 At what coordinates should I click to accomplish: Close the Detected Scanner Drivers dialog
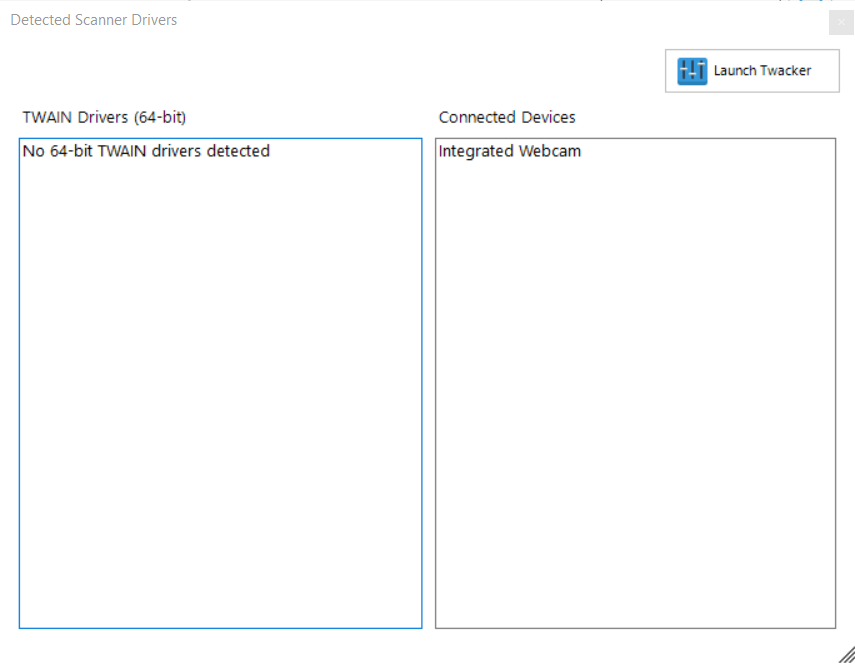click(840, 22)
